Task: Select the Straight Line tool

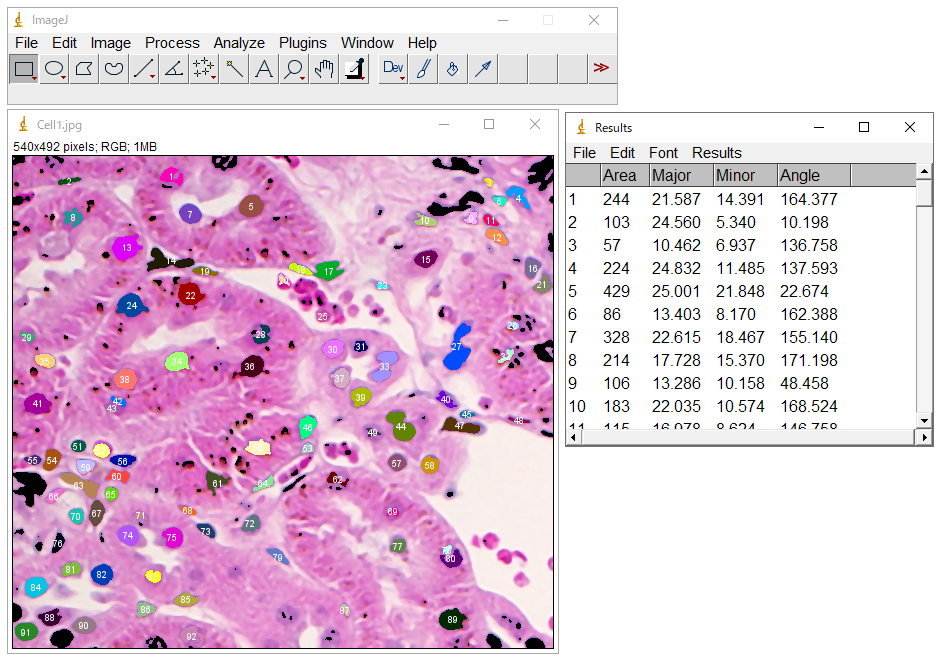Action: (x=144, y=69)
